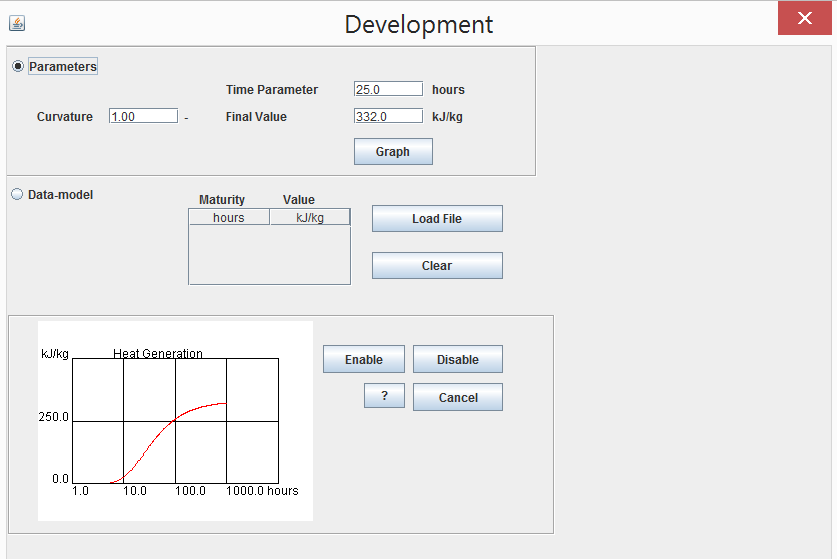Click the 1000.0 hours axis label
Screen dimensions: 837x559
click(262, 491)
